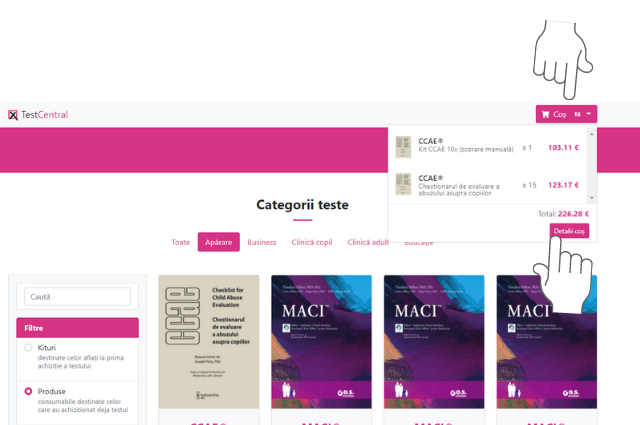640x425 pixels.
Task: Open the Business category tab
Action: 262,242
